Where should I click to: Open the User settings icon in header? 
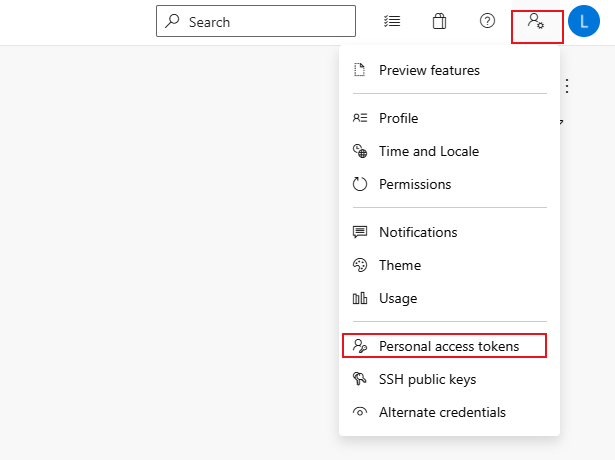tap(536, 21)
